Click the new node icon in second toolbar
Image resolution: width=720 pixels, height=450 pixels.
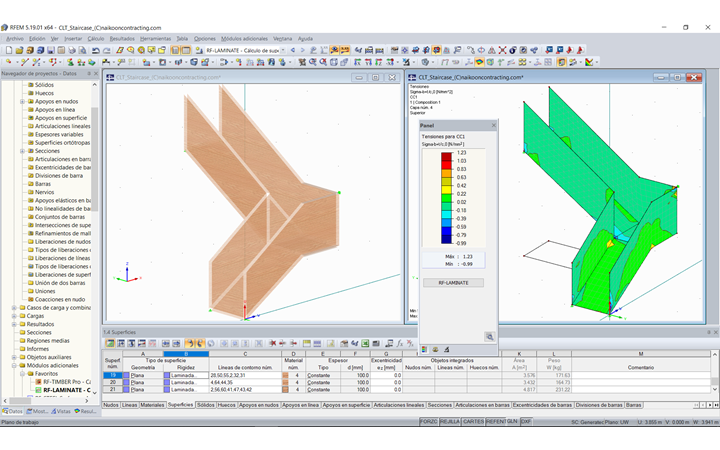click(9, 62)
